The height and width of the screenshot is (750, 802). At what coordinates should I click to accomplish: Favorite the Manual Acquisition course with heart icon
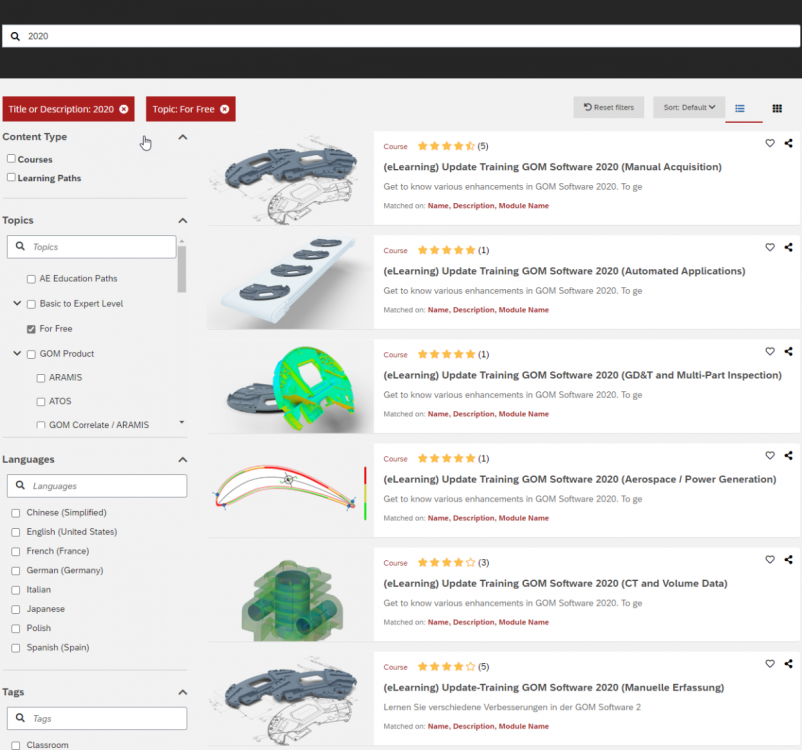tap(770, 143)
